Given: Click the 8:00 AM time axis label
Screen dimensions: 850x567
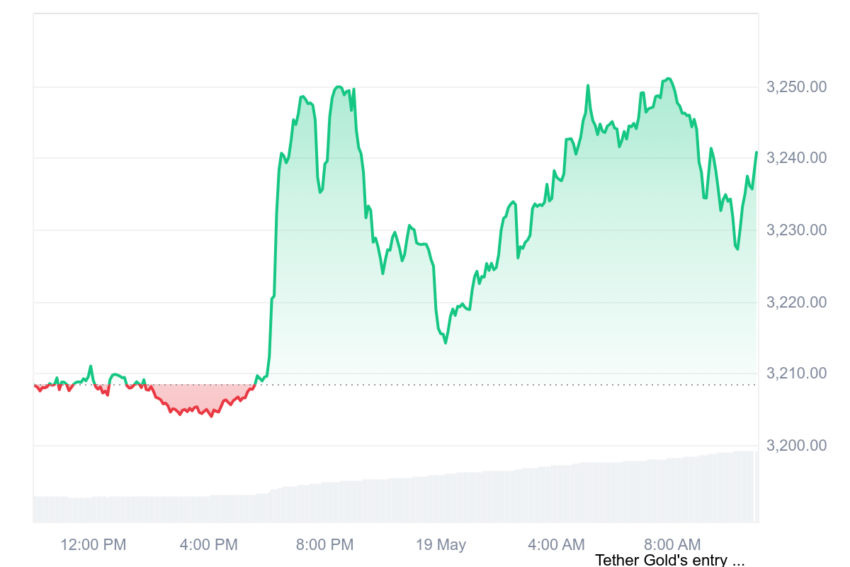Looking at the screenshot, I should tap(672, 544).
